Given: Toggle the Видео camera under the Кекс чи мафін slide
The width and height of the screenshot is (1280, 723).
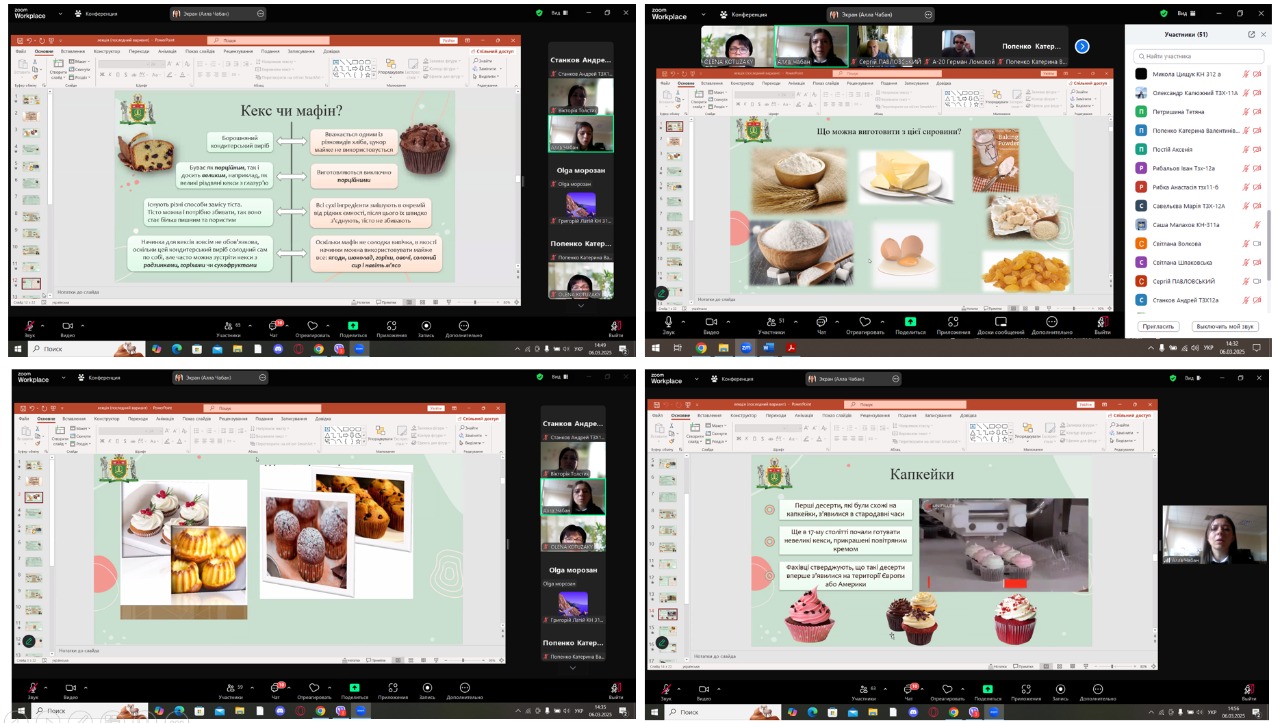Looking at the screenshot, I should (68, 325).
